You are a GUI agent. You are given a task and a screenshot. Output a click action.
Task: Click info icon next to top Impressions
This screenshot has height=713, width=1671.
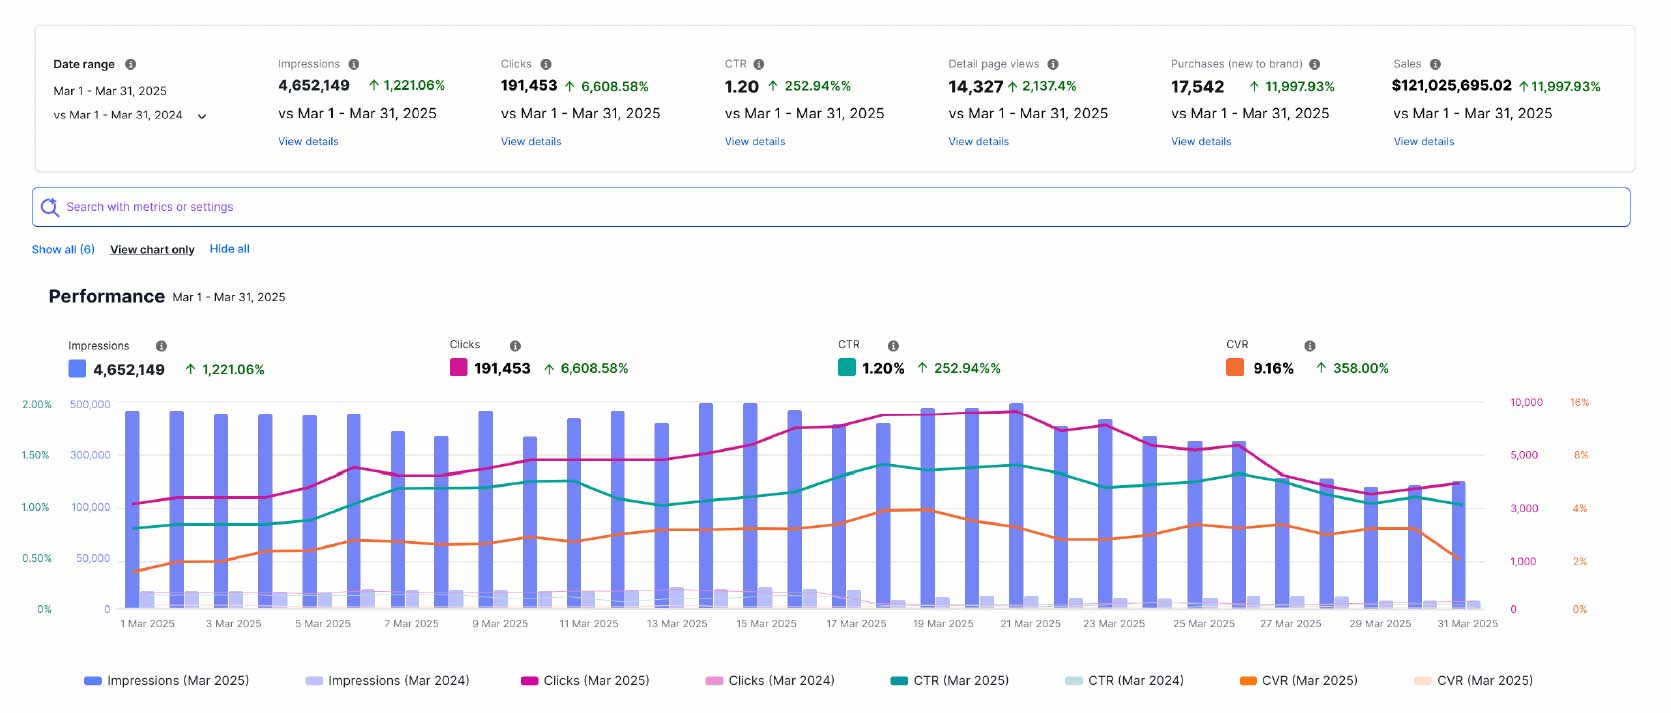[354, 64]
